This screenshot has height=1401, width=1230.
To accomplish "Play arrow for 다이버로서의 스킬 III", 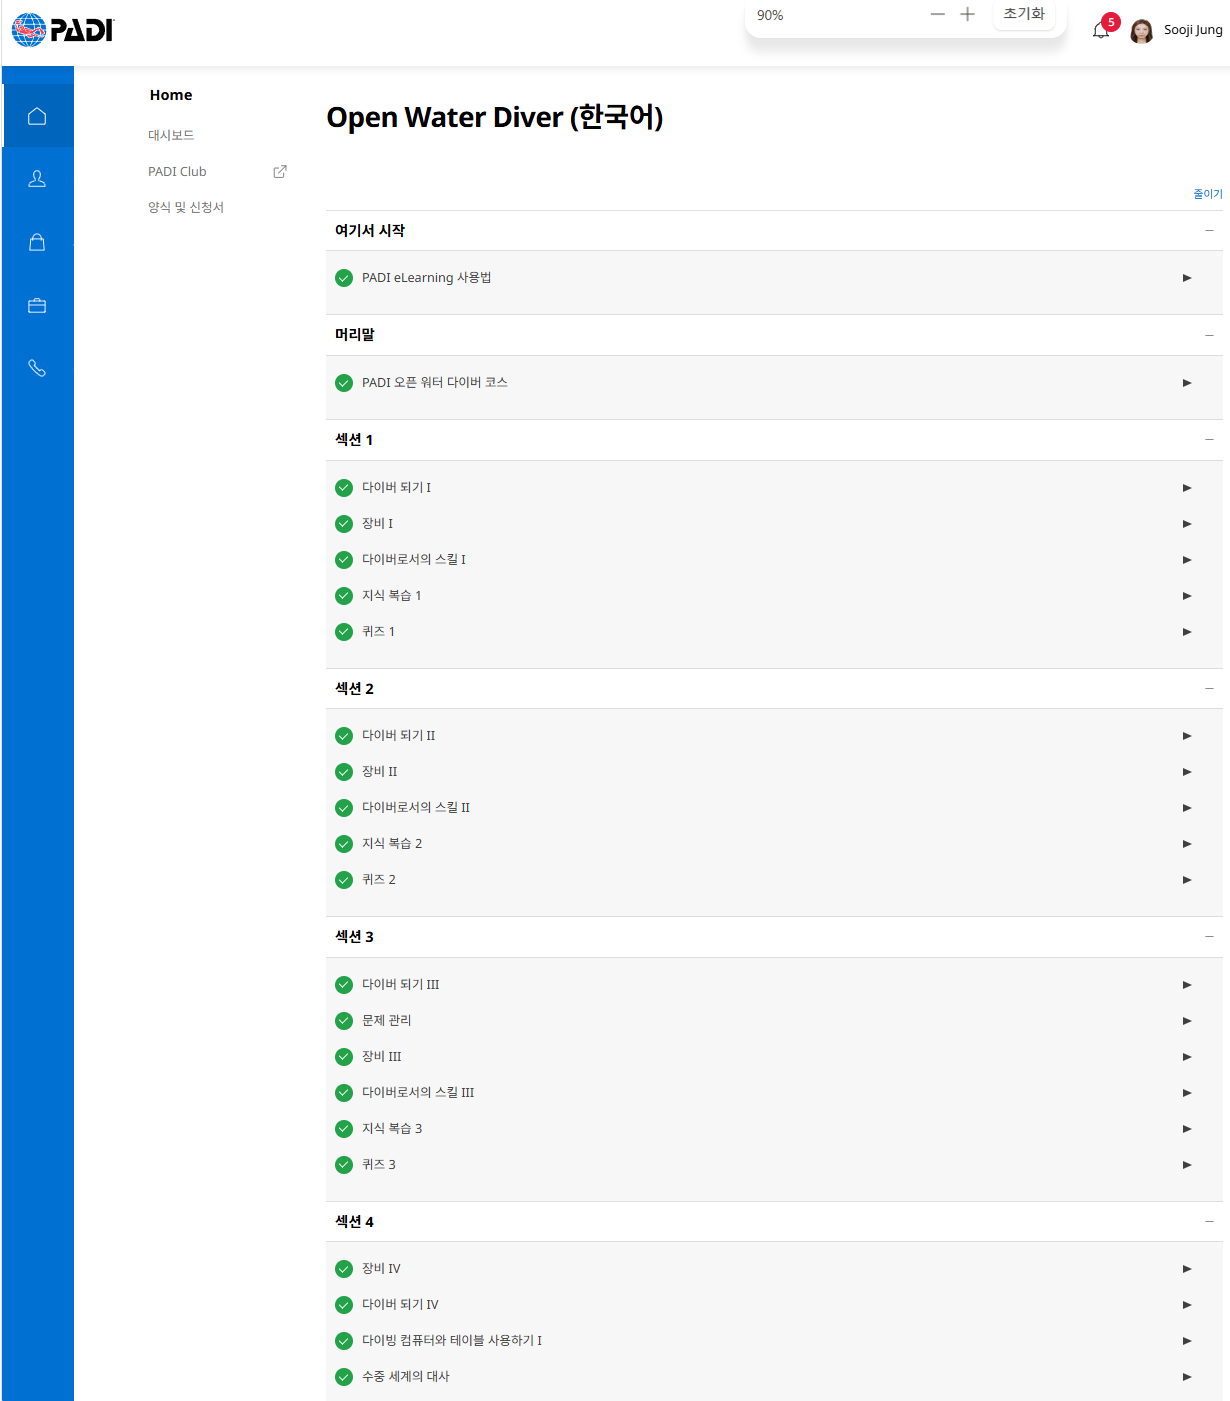I will 1187,1093.
